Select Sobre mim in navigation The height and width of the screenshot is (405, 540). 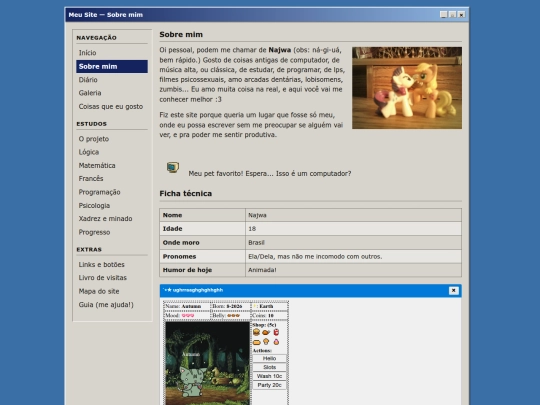pos(112,66)
